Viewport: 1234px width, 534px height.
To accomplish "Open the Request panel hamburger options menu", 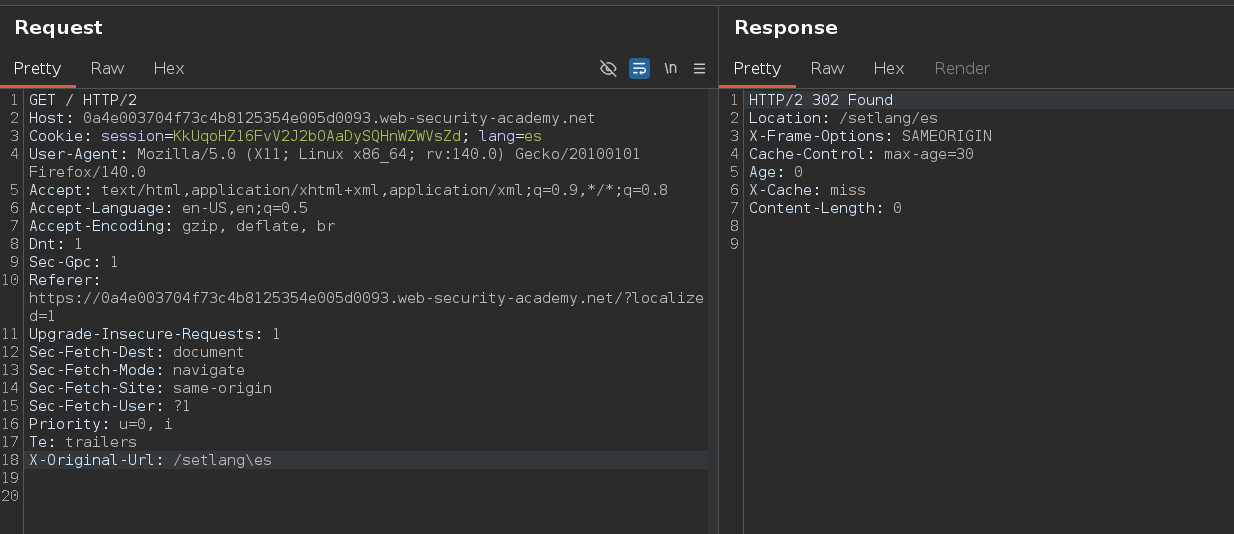I will [x=699, y=68].
